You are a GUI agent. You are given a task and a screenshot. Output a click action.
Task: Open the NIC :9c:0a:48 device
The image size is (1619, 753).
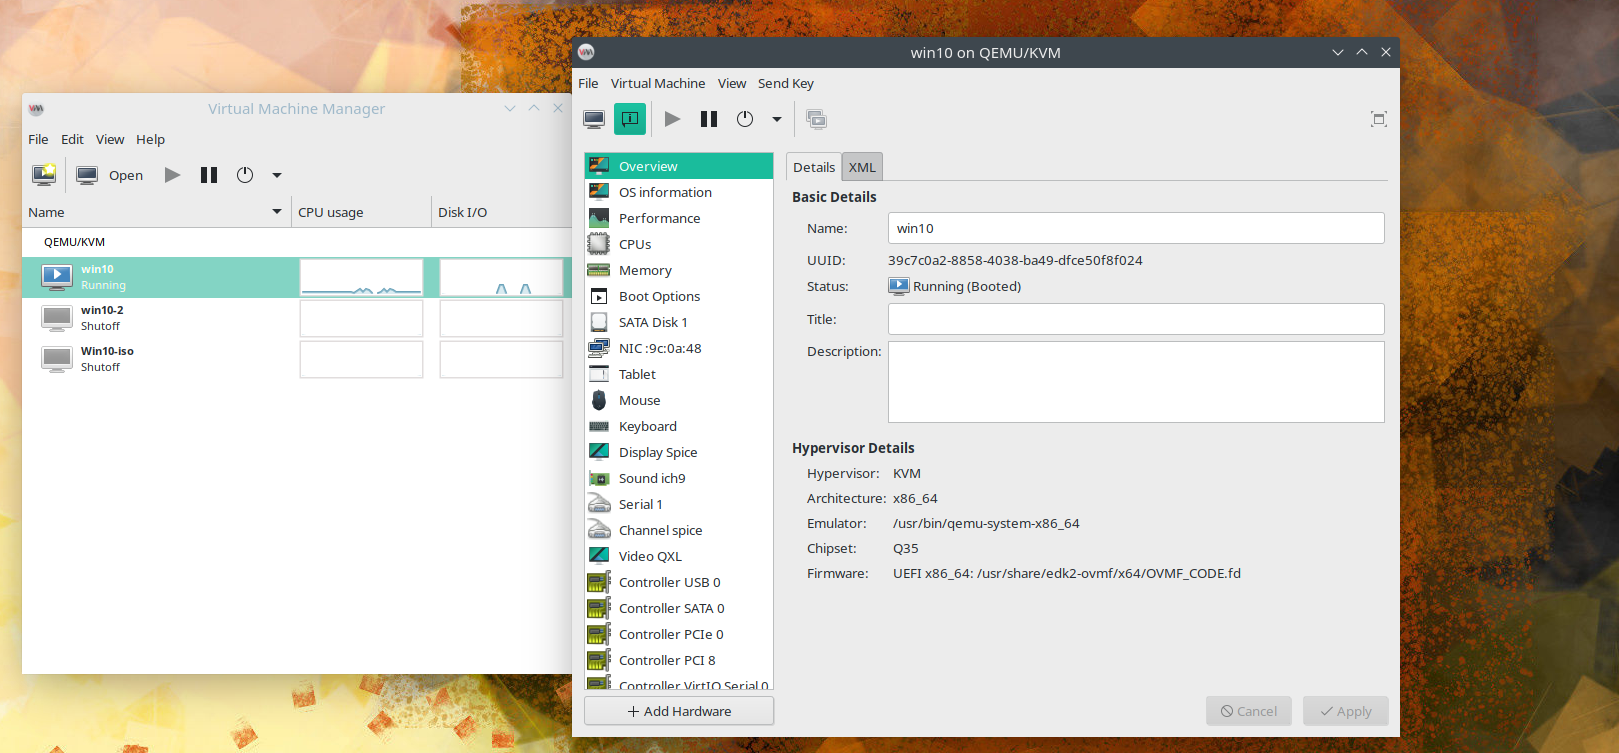679,348
